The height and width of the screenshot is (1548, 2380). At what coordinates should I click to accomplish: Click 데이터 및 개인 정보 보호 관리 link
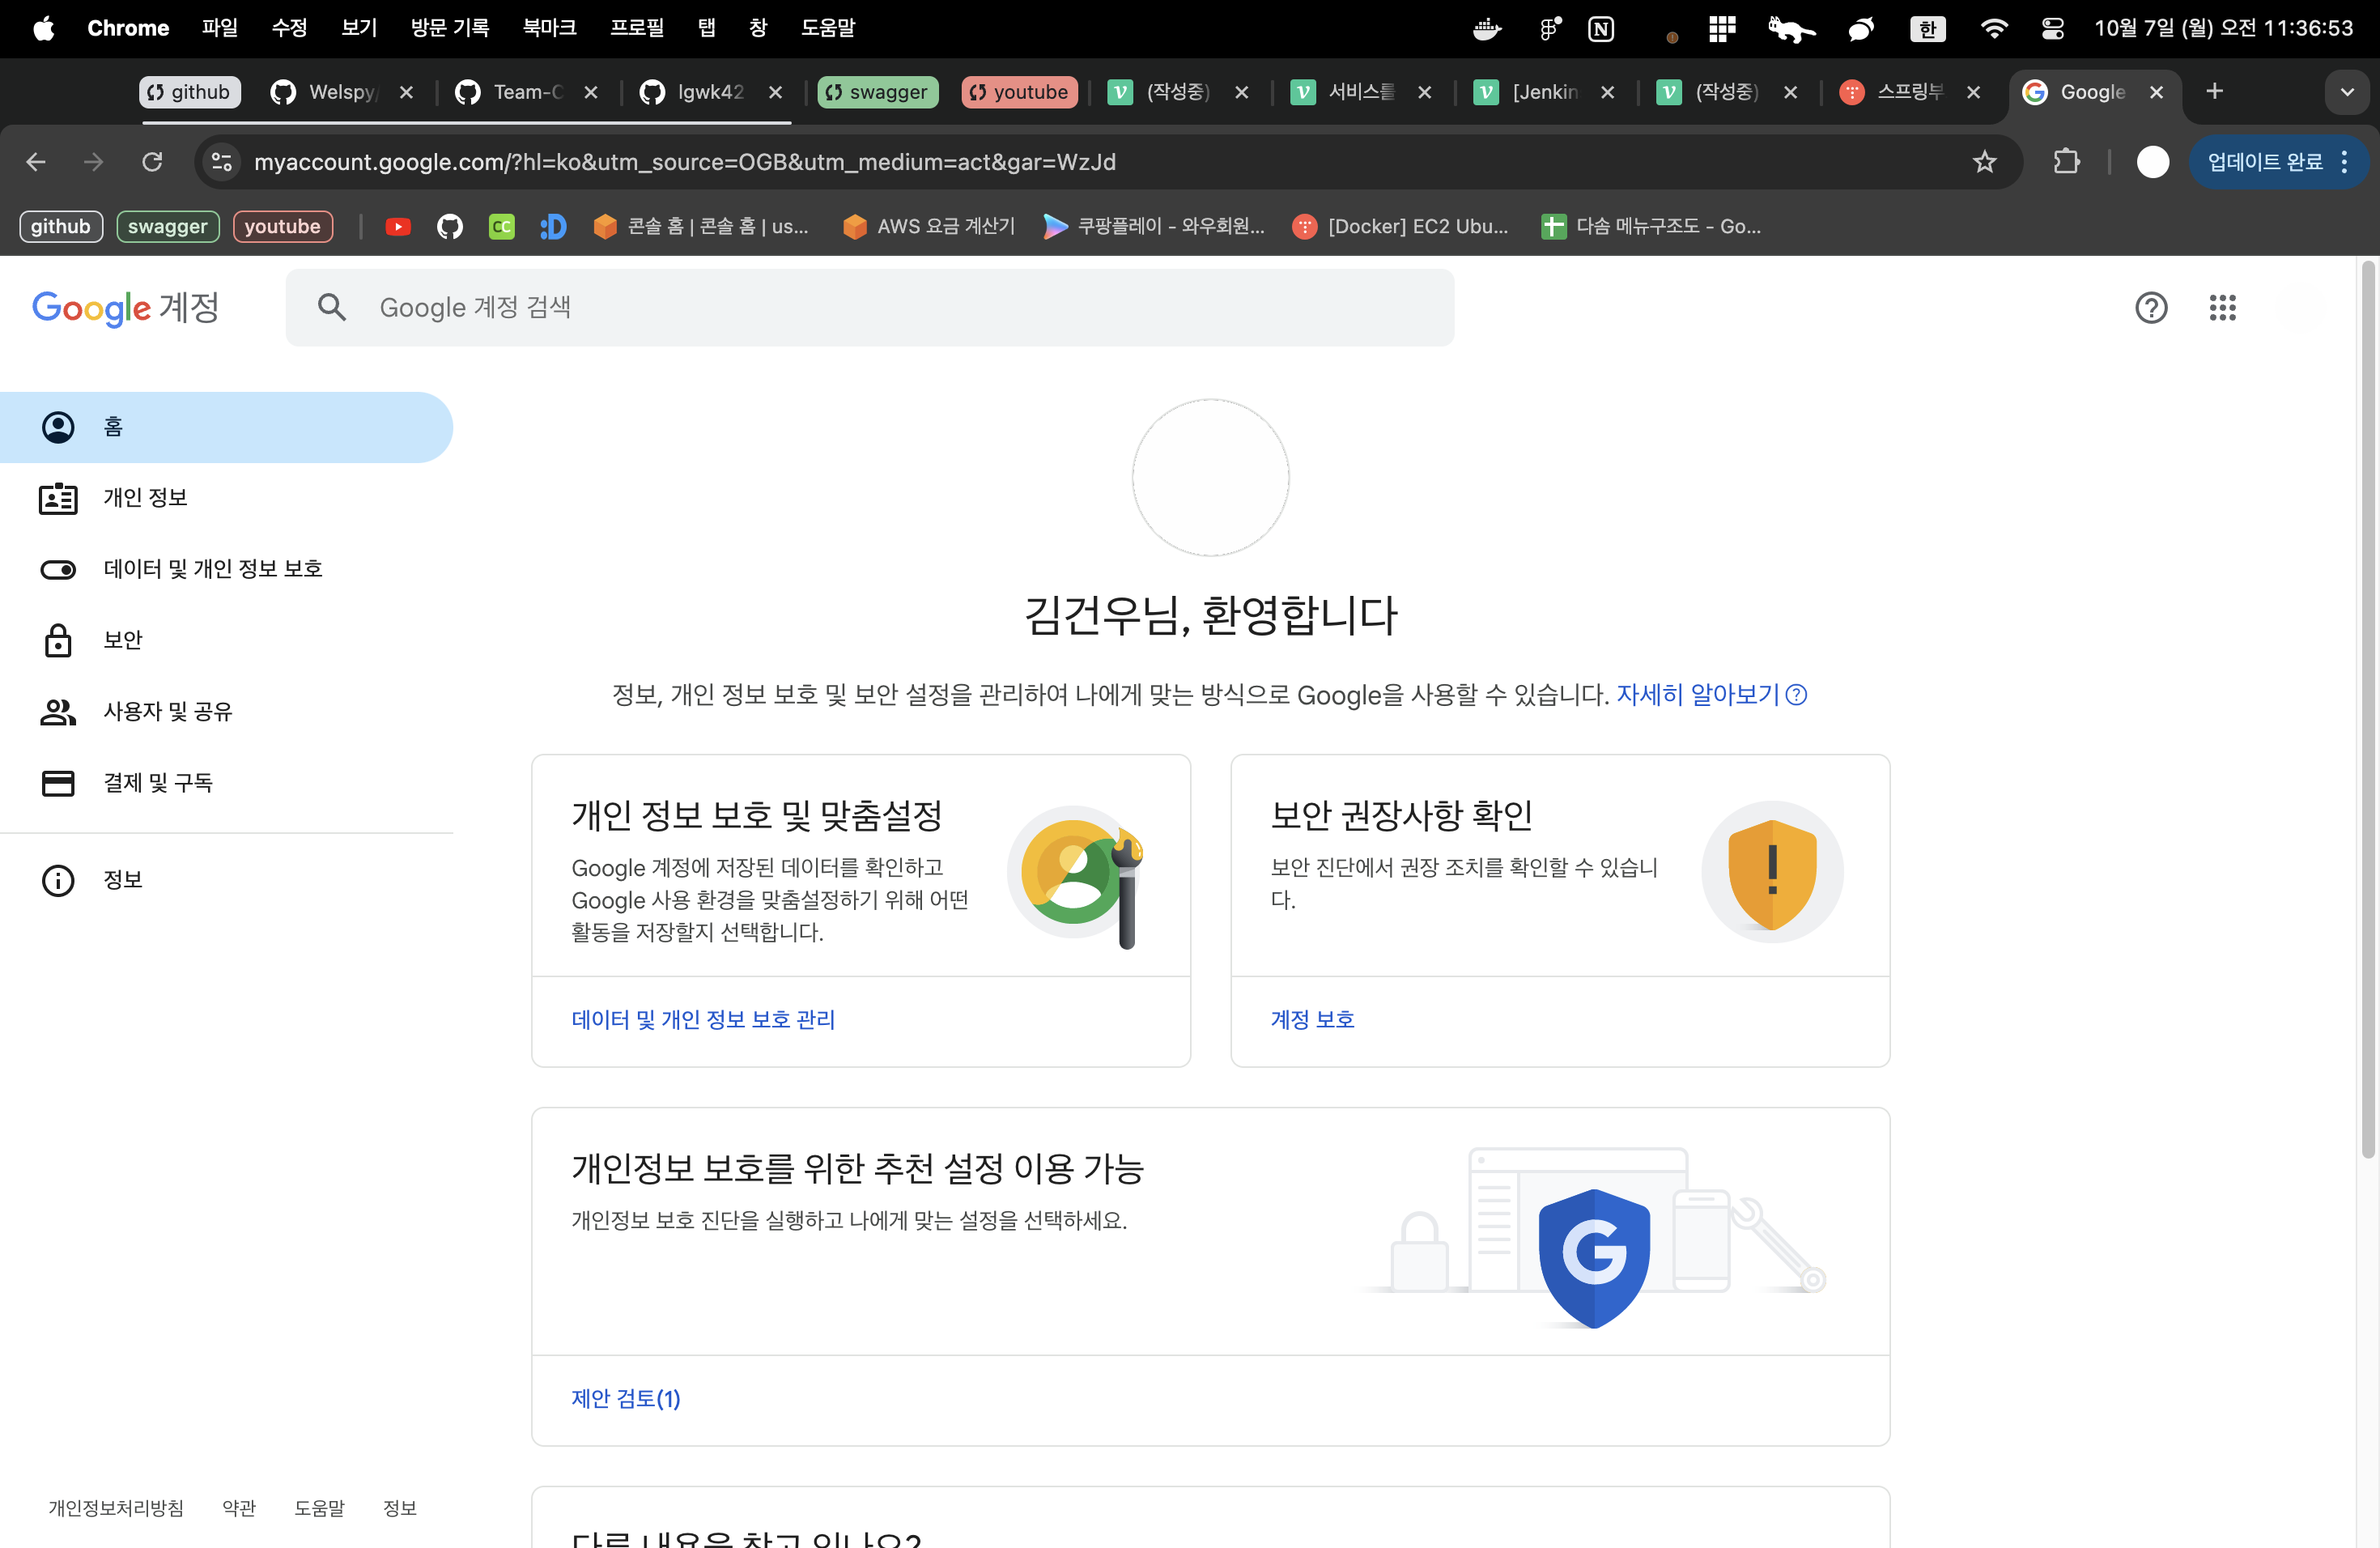coord(702,1019)
